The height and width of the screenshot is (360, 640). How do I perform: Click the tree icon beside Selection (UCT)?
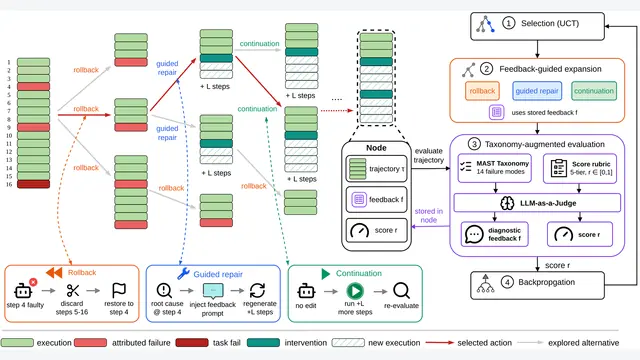(485, 24)
